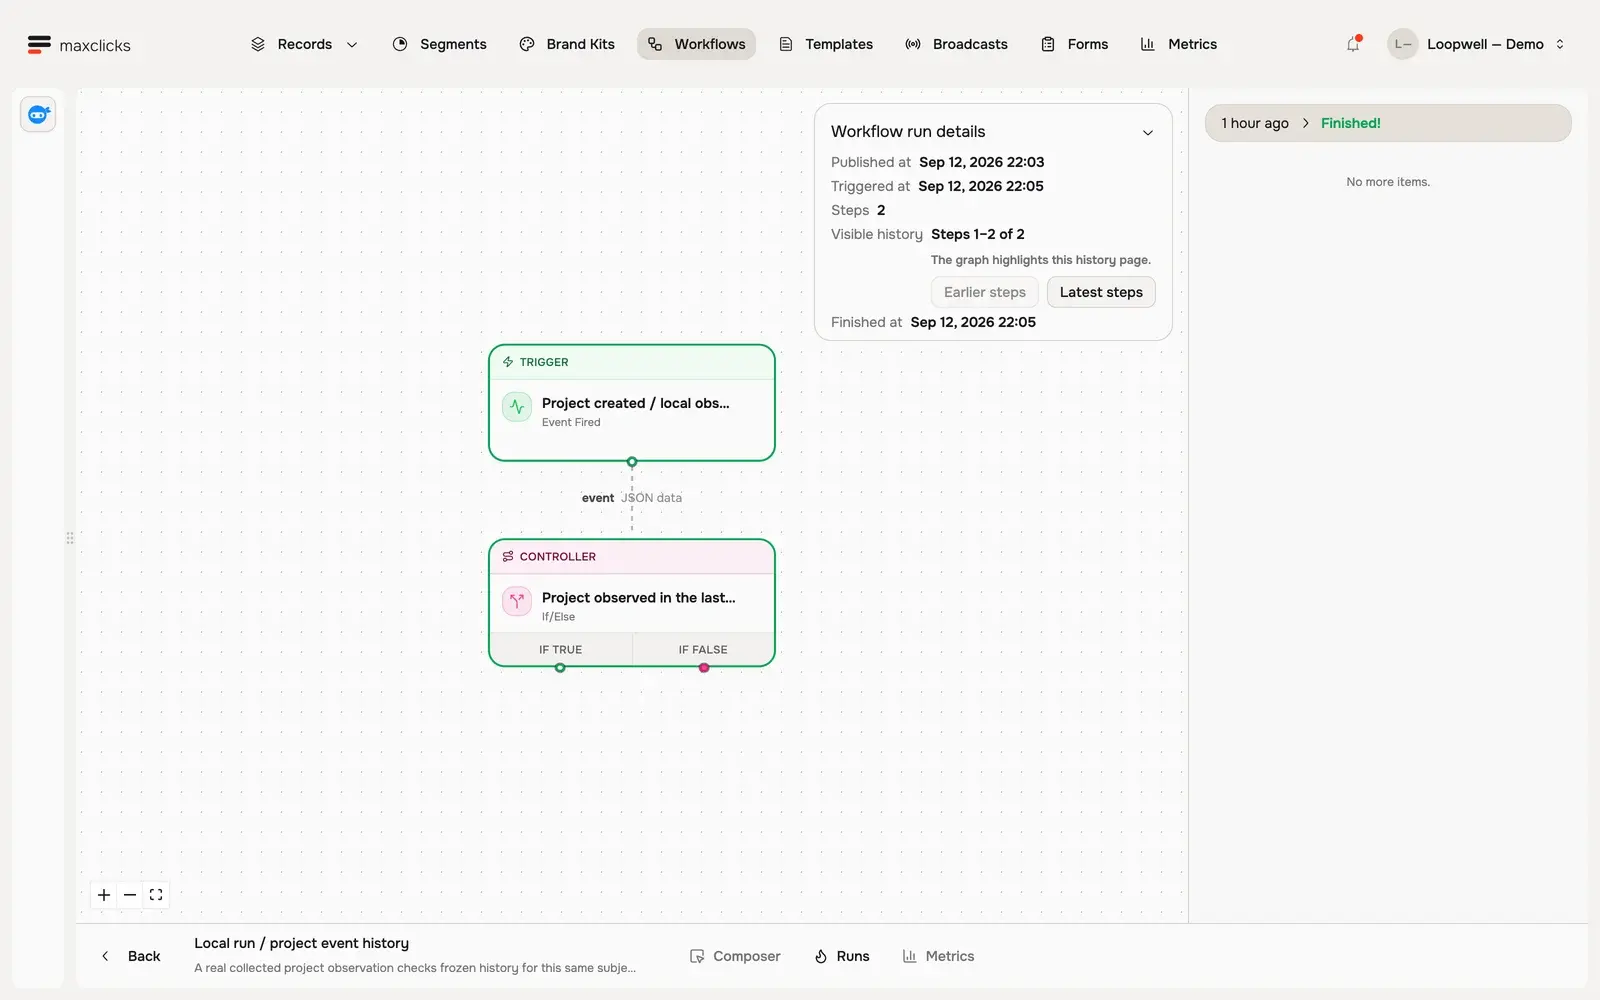Click the Steps 1–2 of 2 text

[x=978, y=234]
